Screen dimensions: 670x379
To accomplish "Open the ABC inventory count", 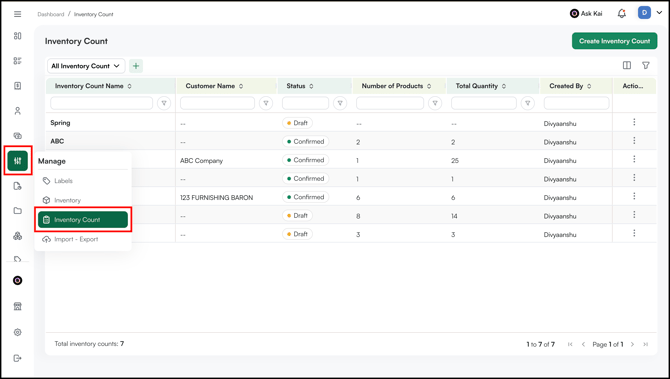I will 57,141.
